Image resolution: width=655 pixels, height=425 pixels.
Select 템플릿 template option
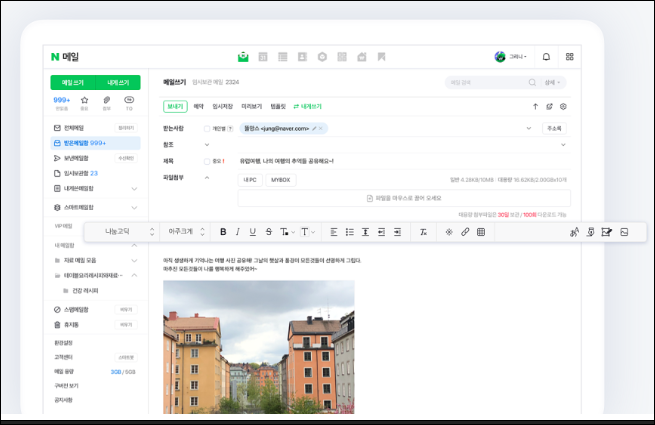278,107
